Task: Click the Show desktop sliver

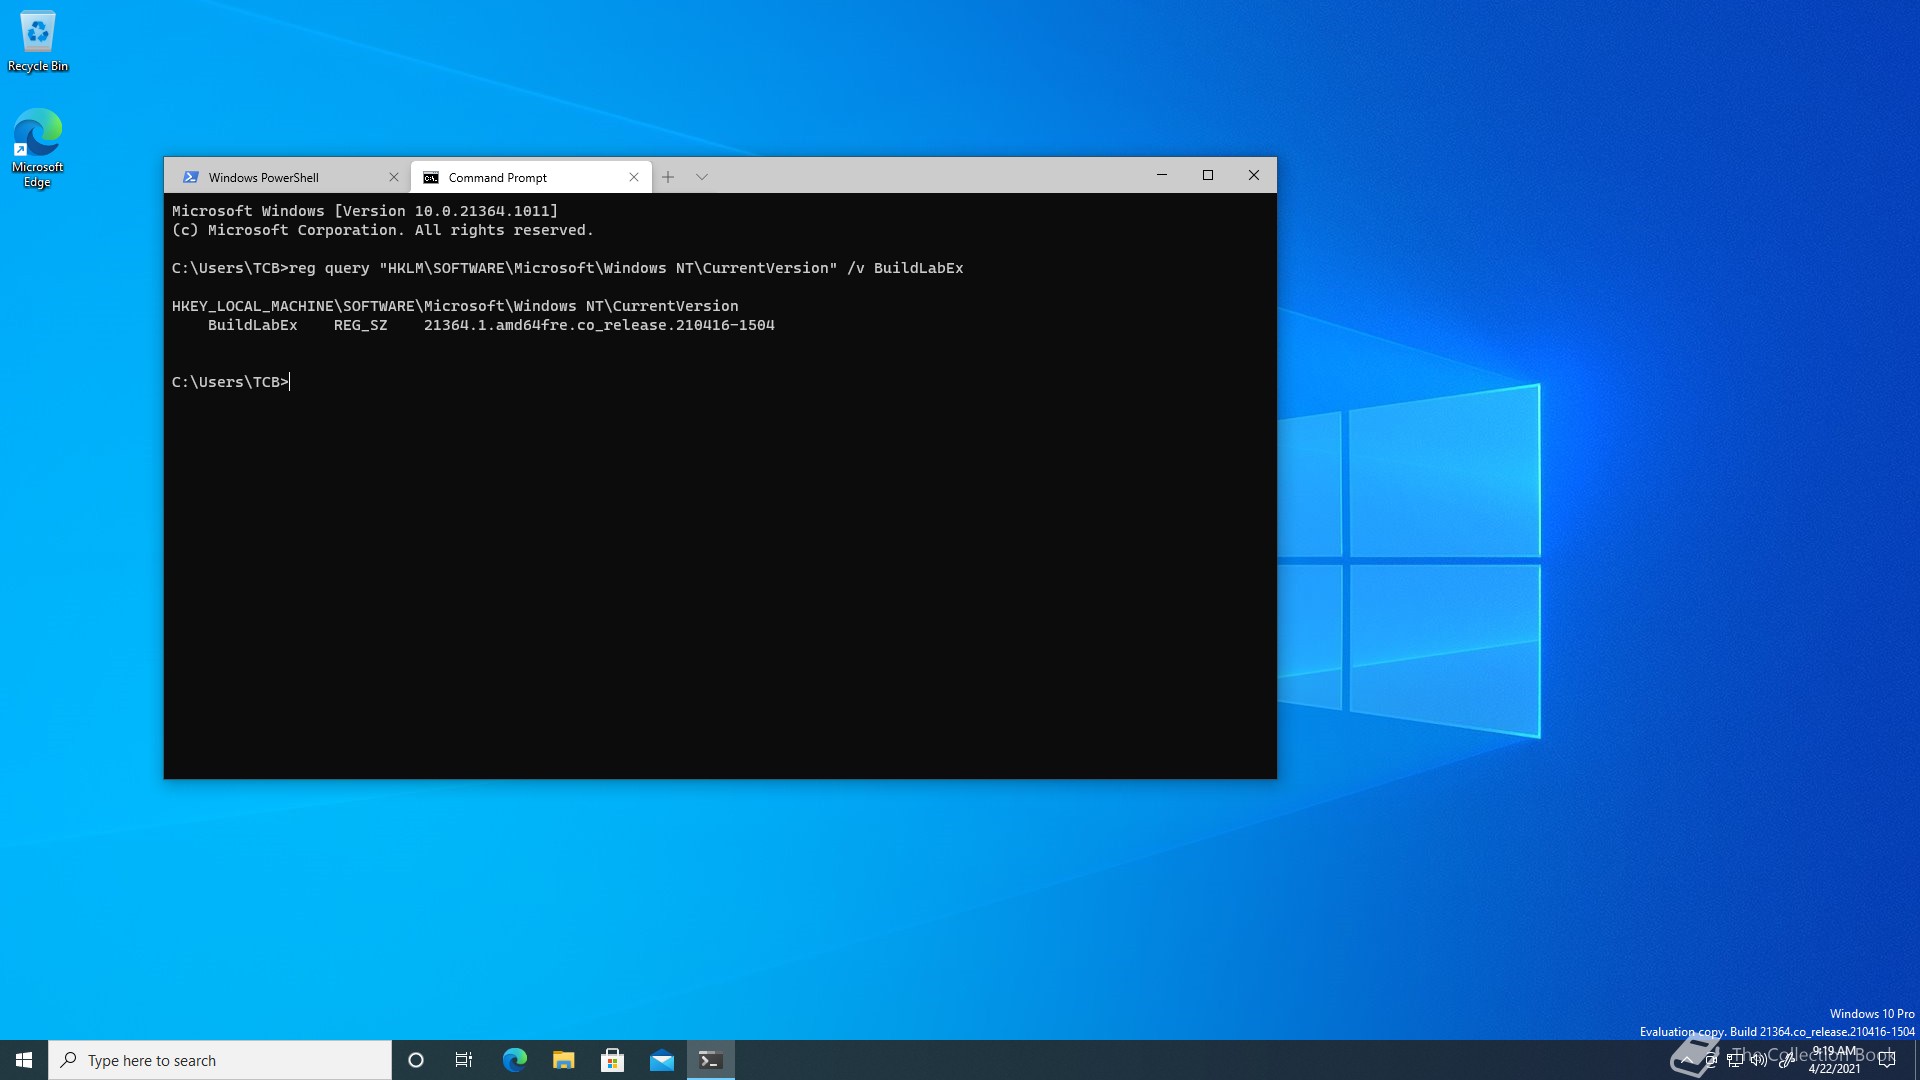Action: coord(1916,1060)
